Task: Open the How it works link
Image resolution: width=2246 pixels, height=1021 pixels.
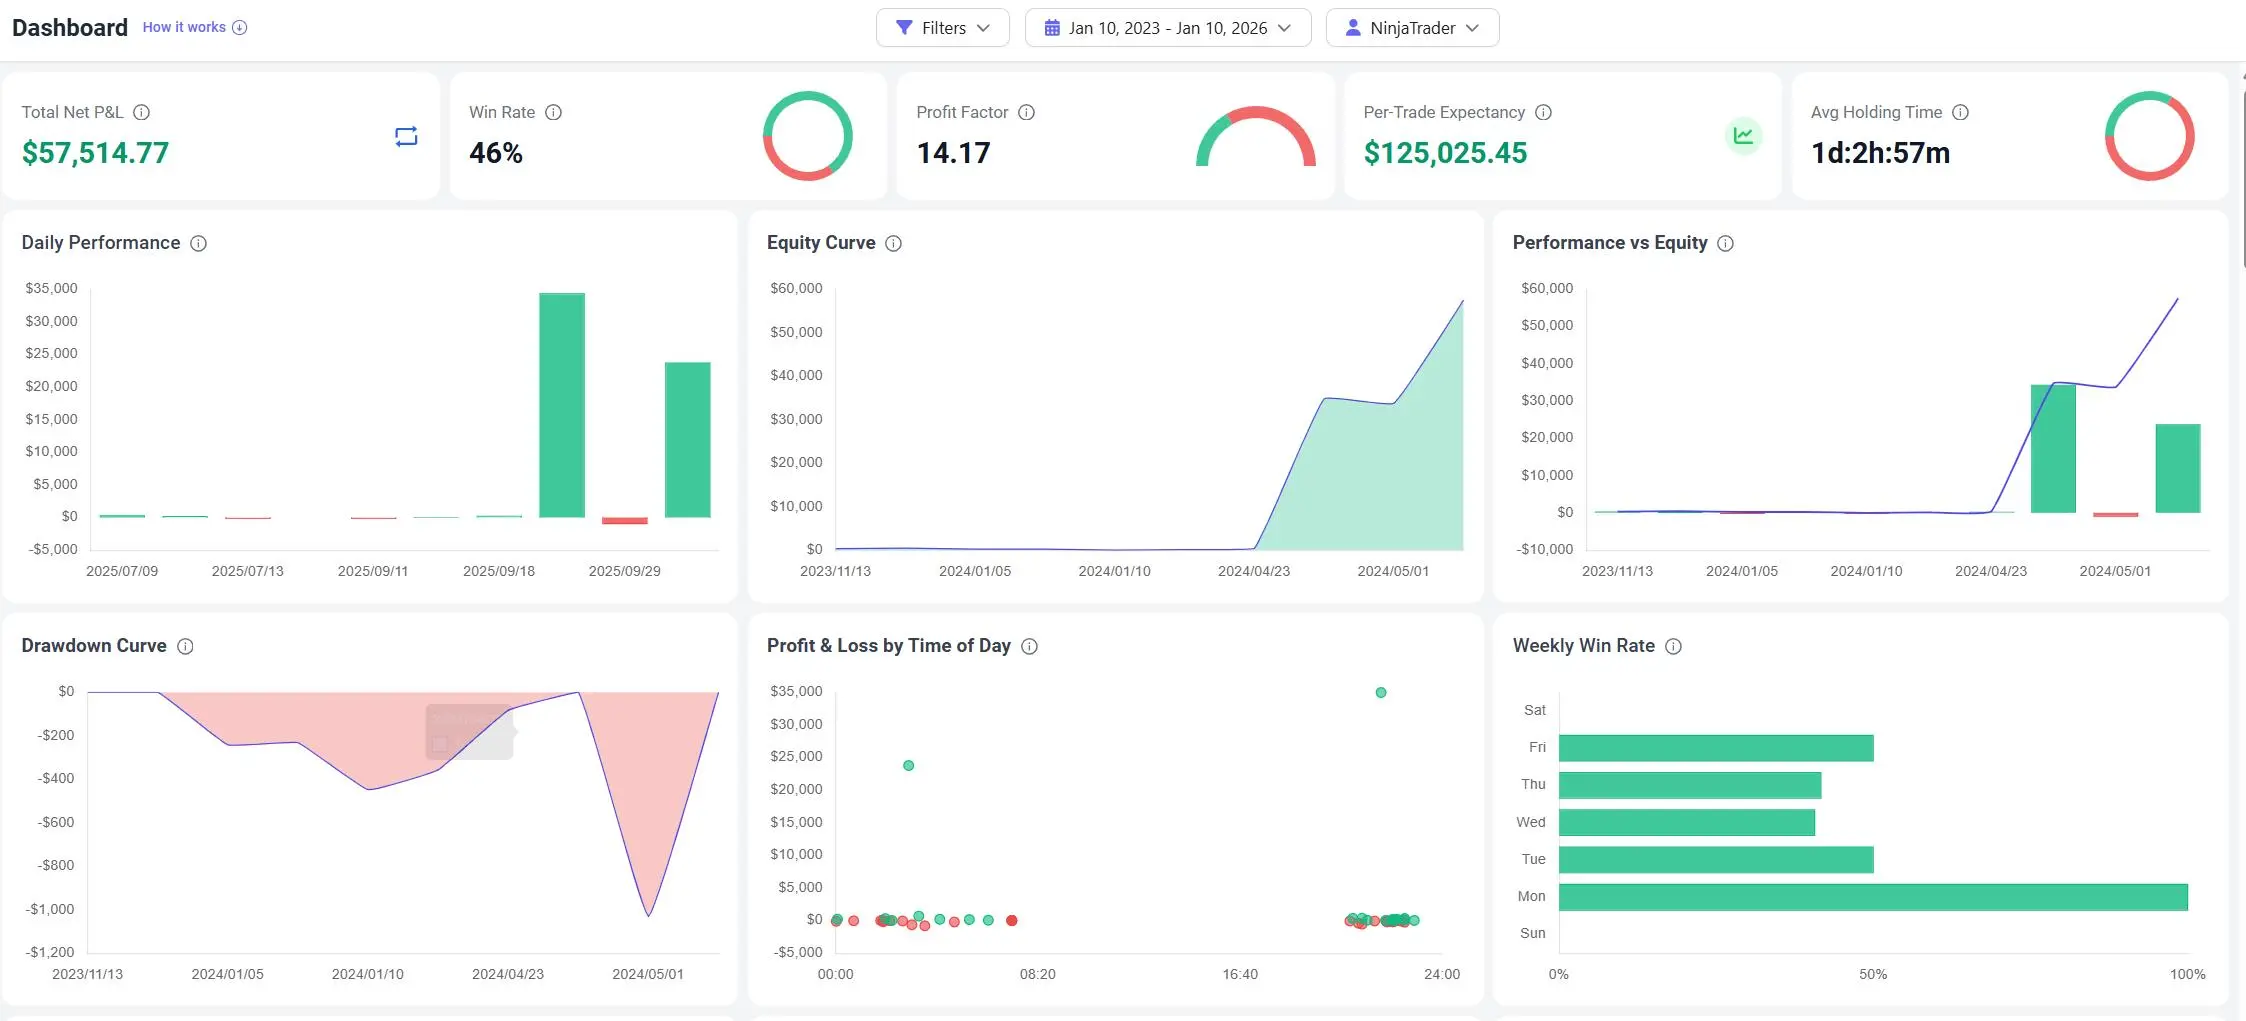Action: click(x=194, y=27)
